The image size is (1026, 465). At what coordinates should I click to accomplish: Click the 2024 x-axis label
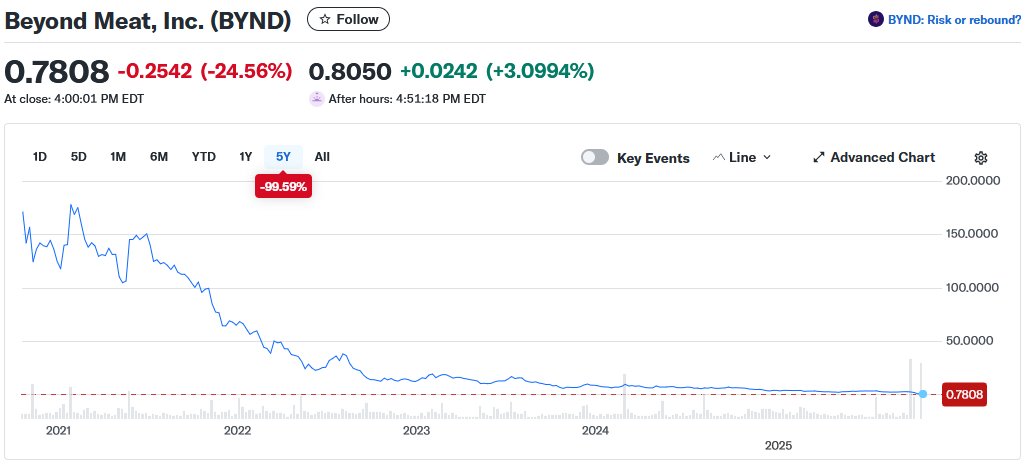[595, 430]
